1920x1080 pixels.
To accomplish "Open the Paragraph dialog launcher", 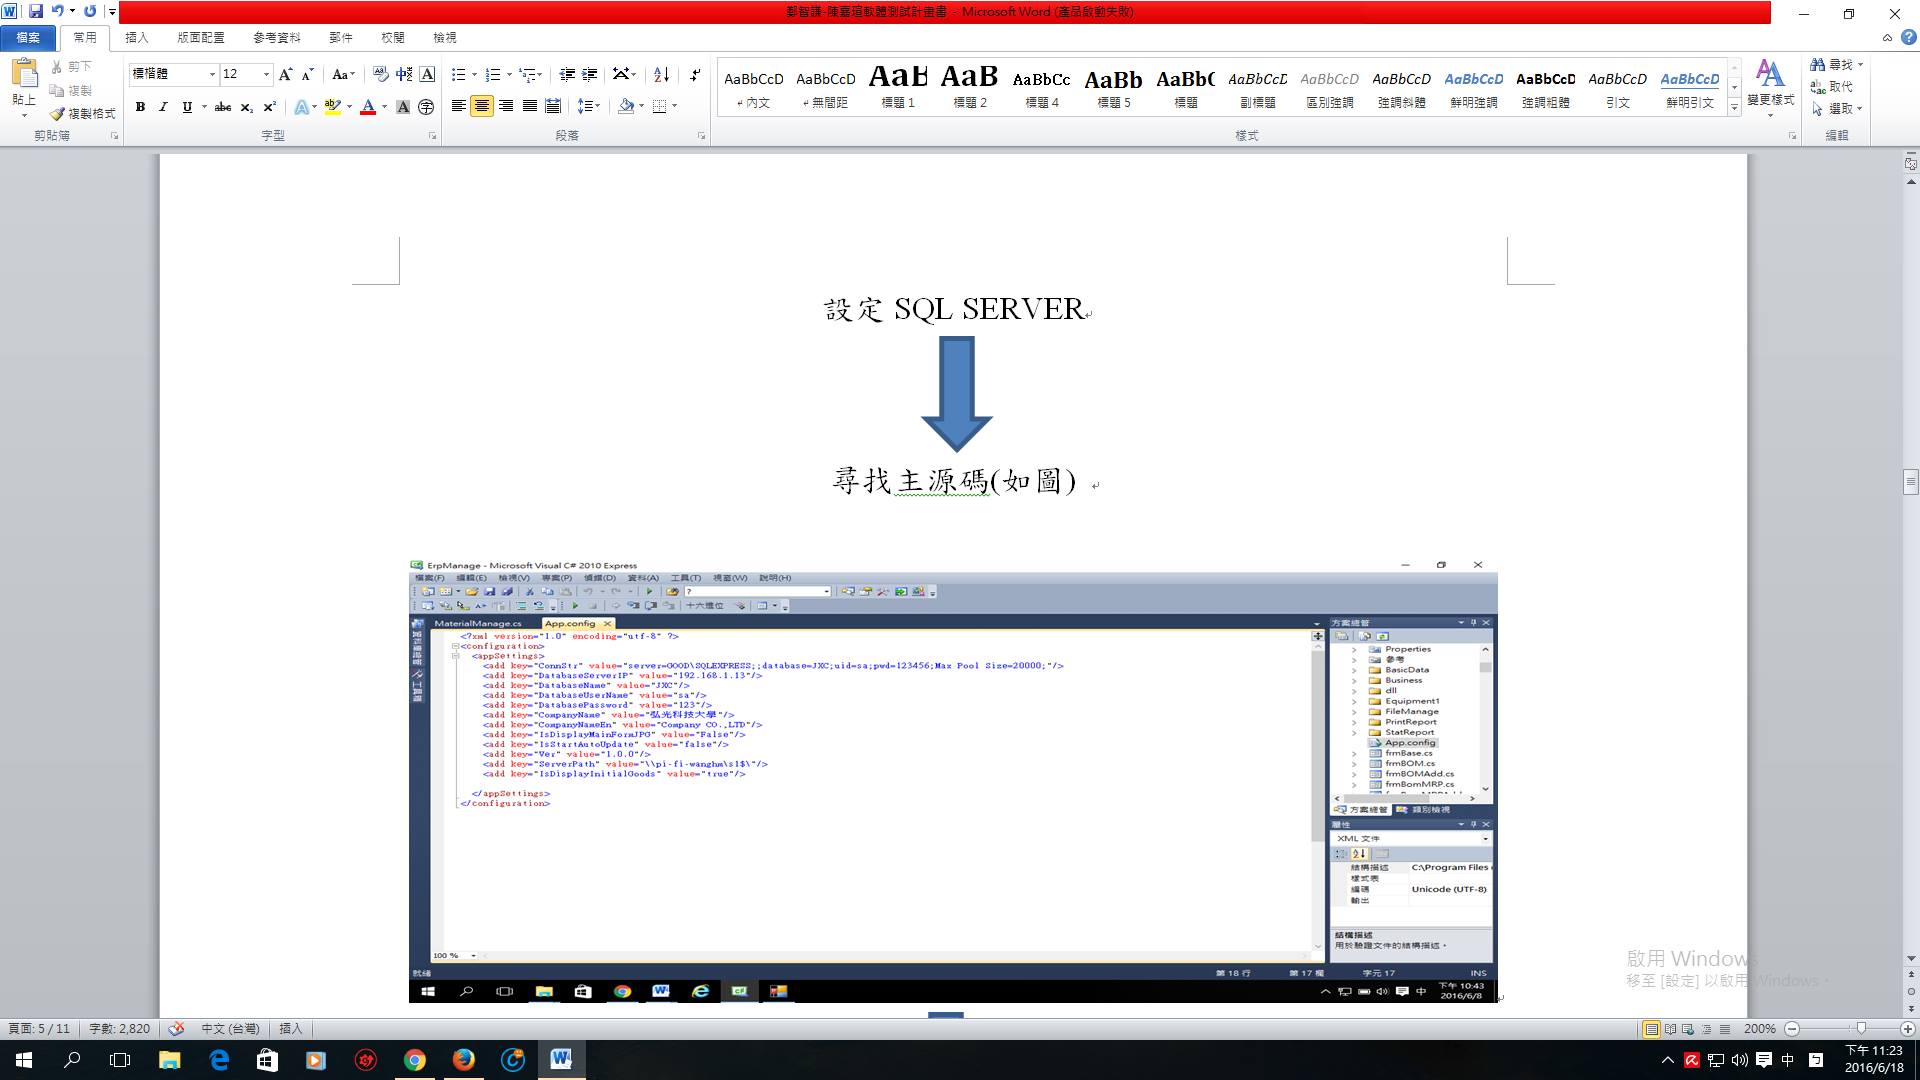I will (x=701, y=136).
